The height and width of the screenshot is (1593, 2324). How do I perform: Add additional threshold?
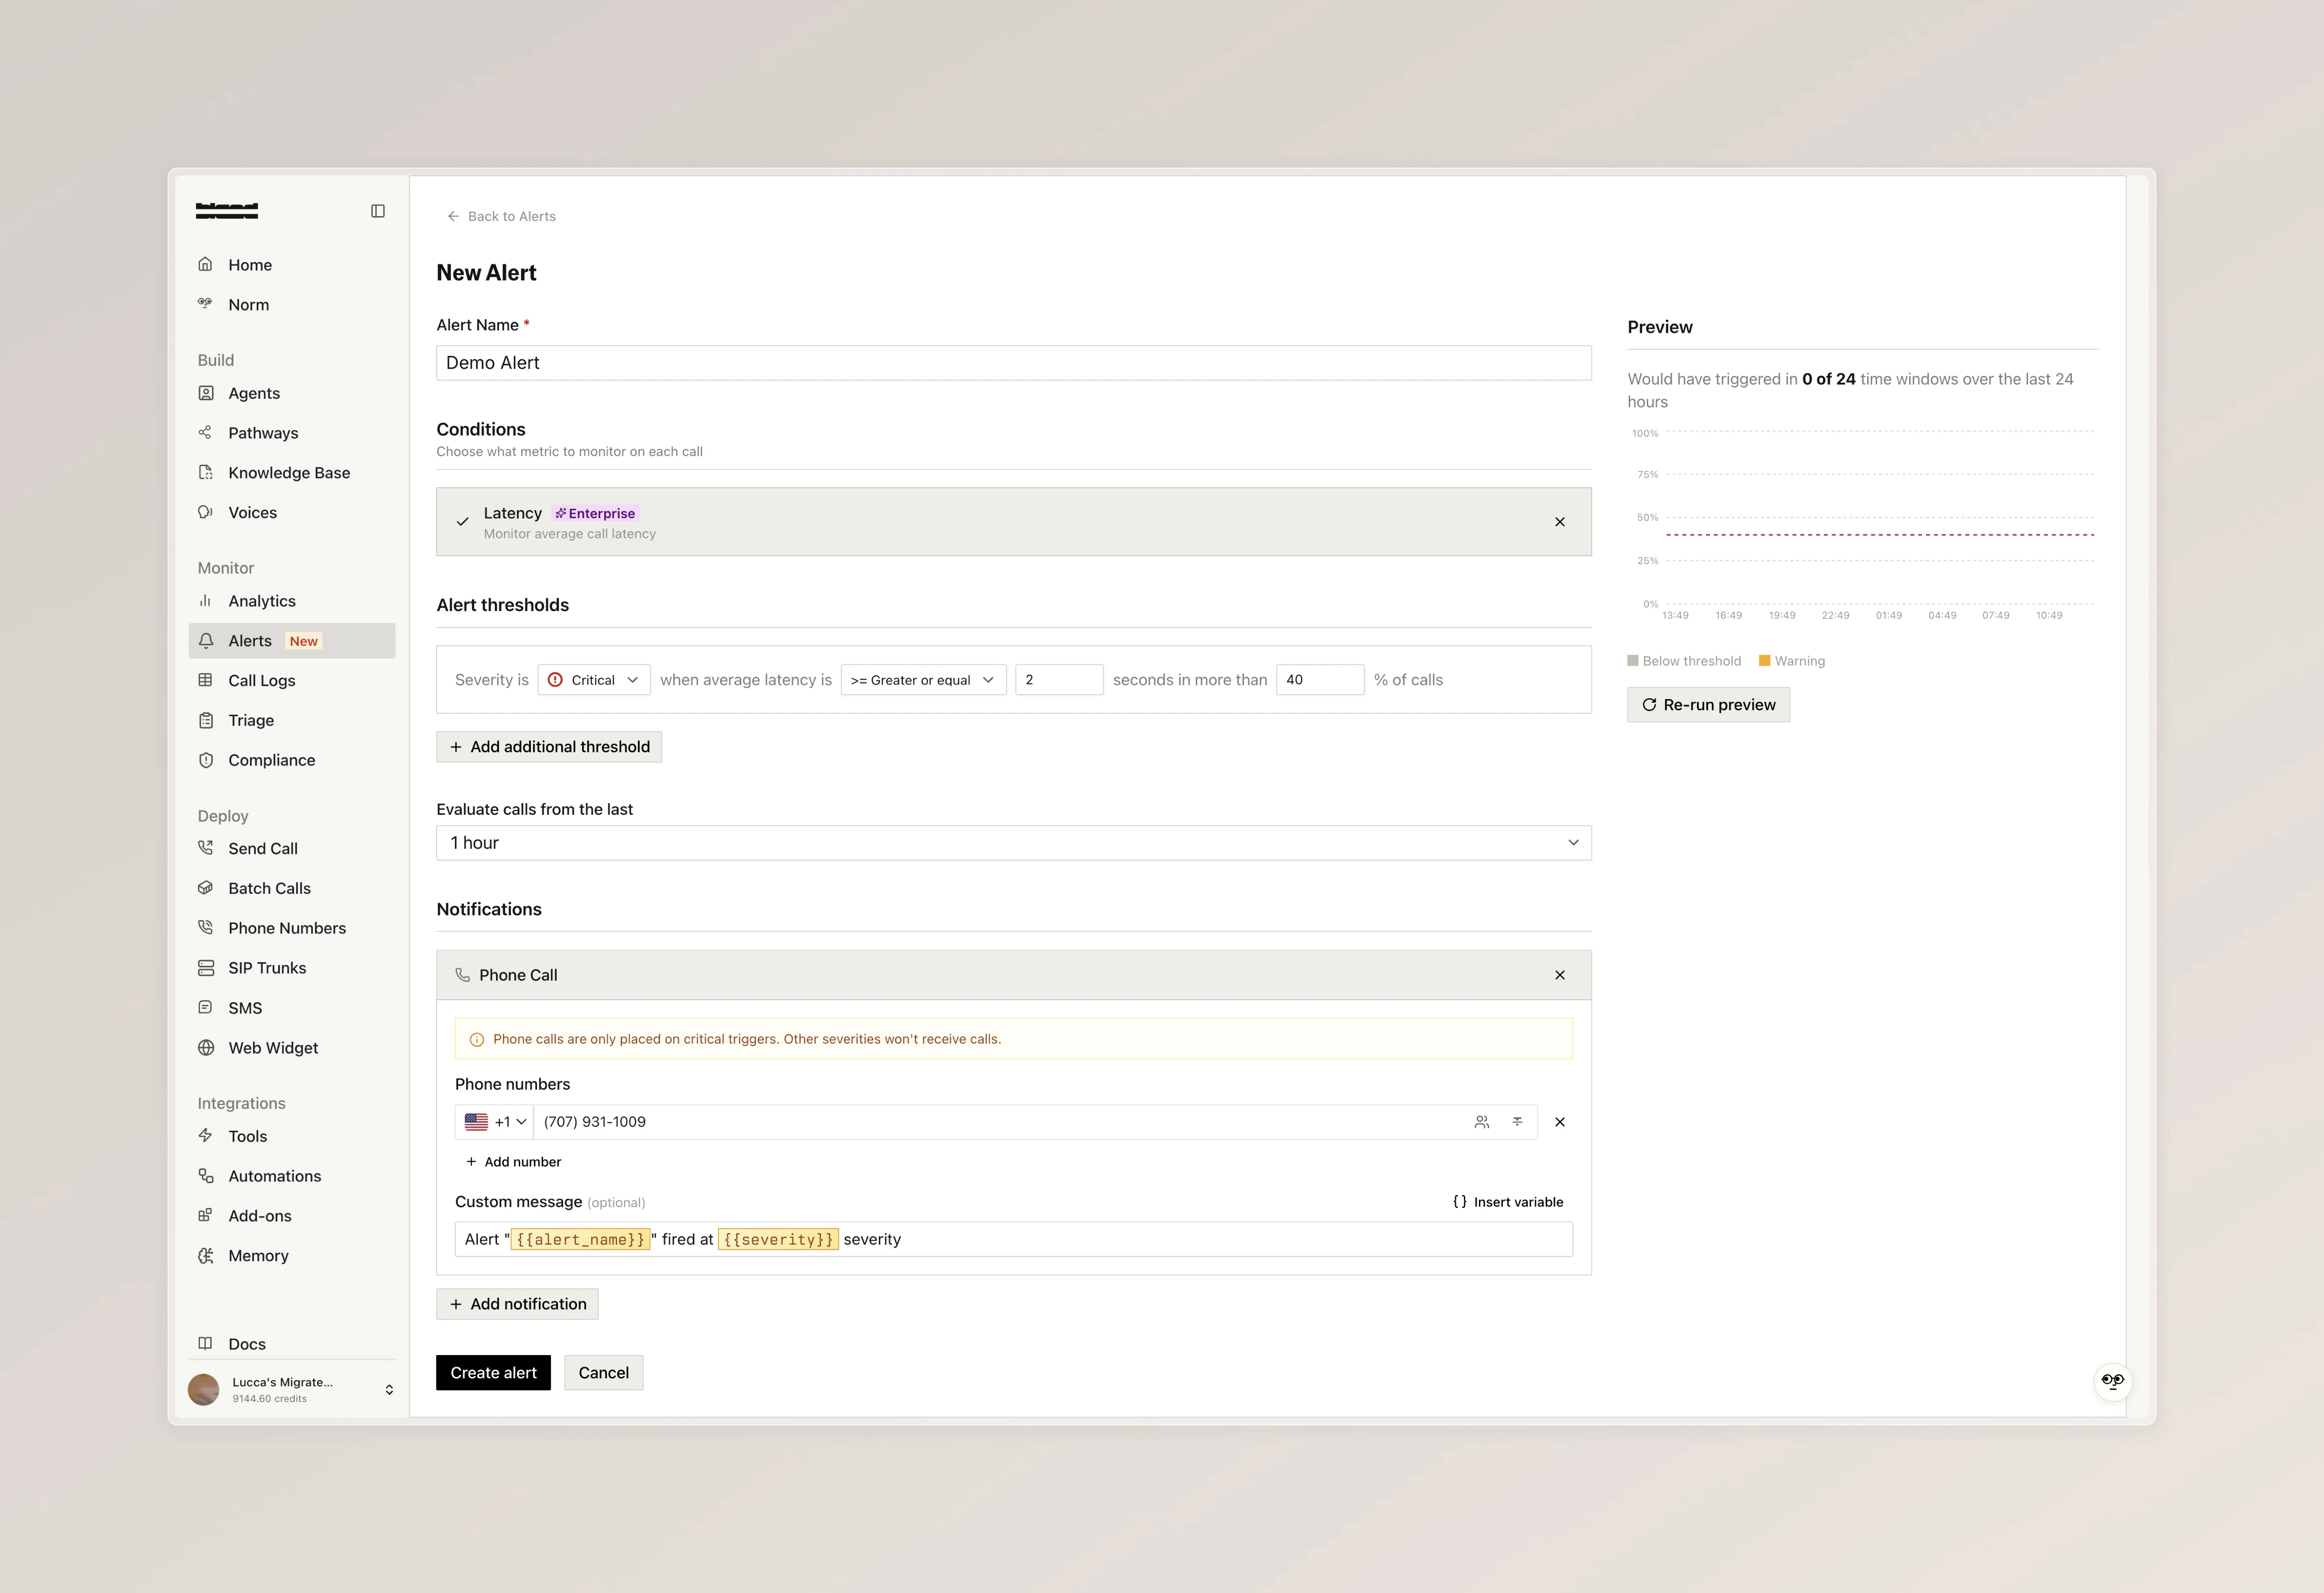549,747
